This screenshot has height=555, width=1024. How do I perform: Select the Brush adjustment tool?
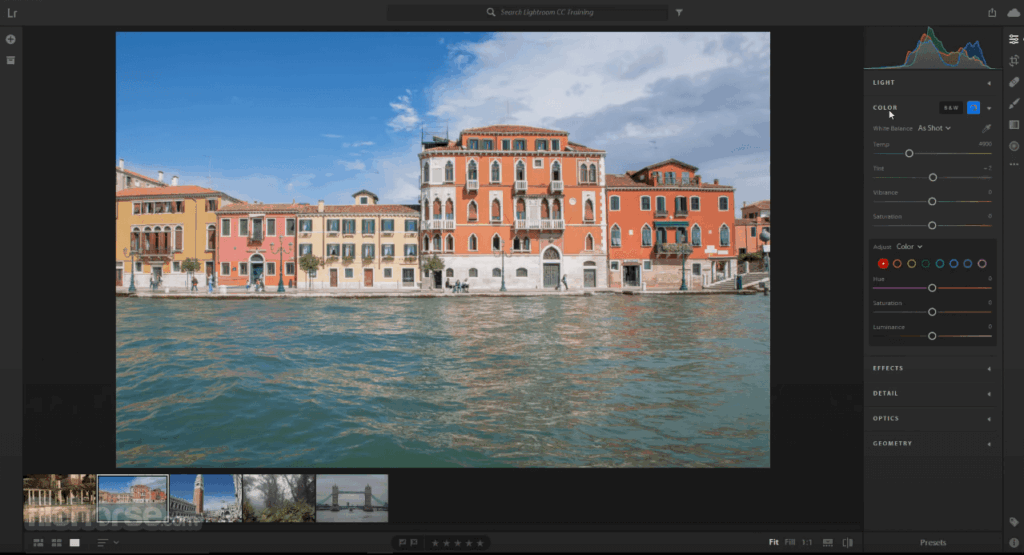pos(1014,103)
